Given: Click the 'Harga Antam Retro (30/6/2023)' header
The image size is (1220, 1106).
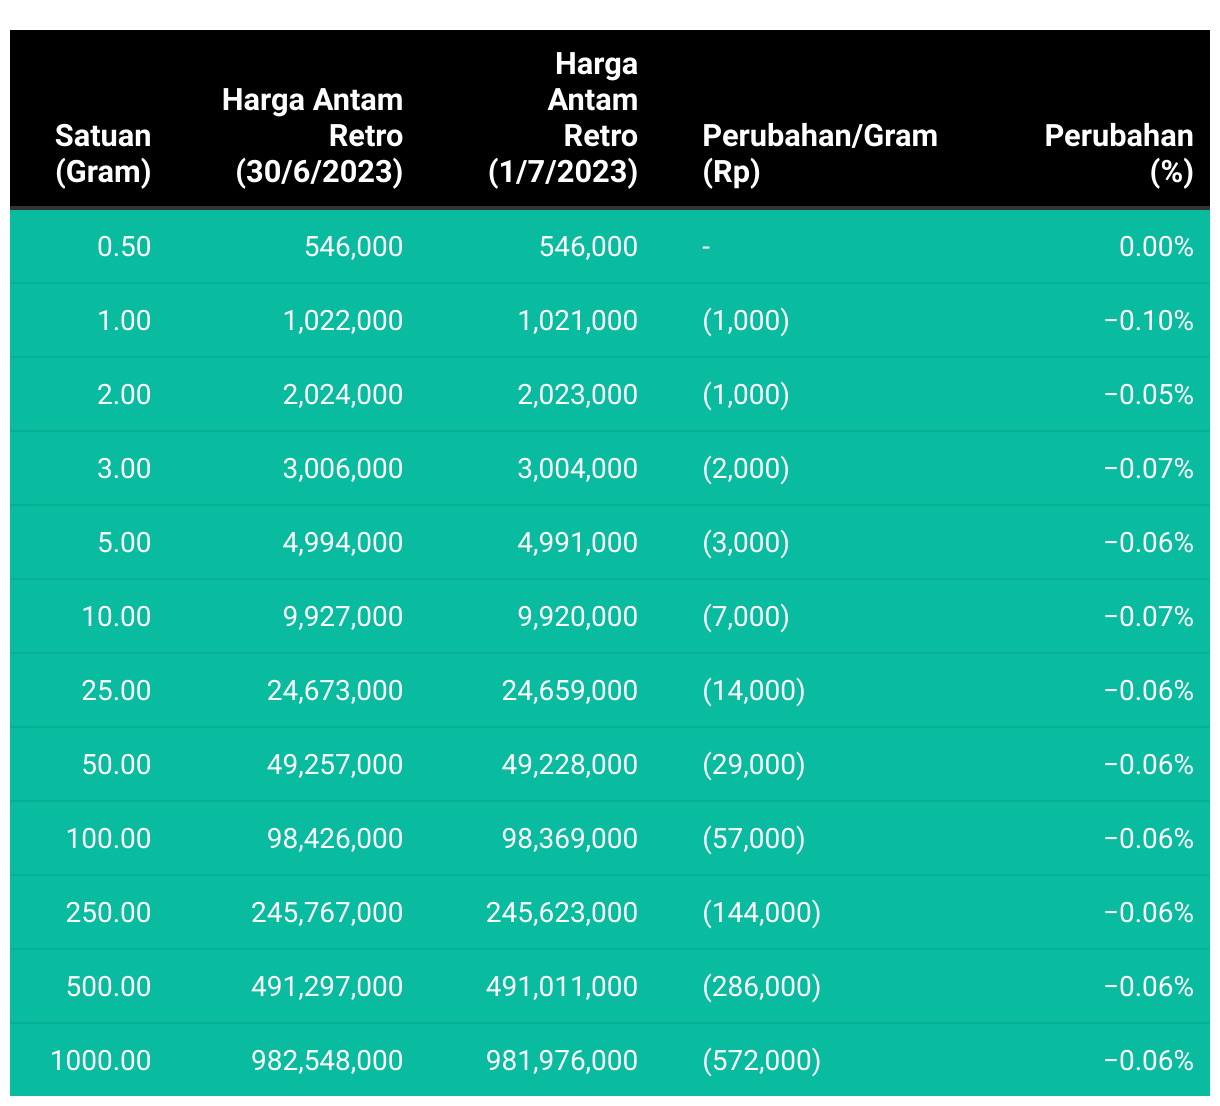Looking at the screenshot, I should tap(312, 136).
